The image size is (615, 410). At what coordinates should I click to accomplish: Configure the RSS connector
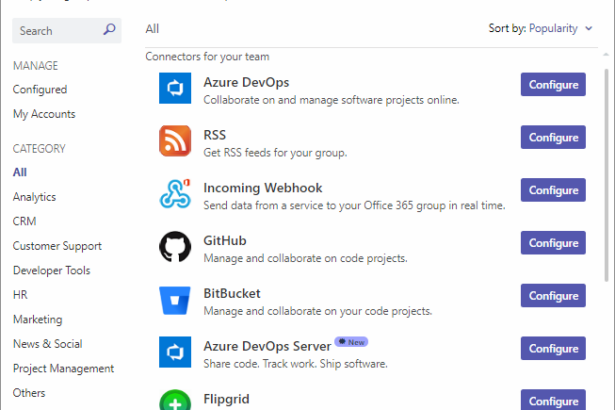pos(553,137)
